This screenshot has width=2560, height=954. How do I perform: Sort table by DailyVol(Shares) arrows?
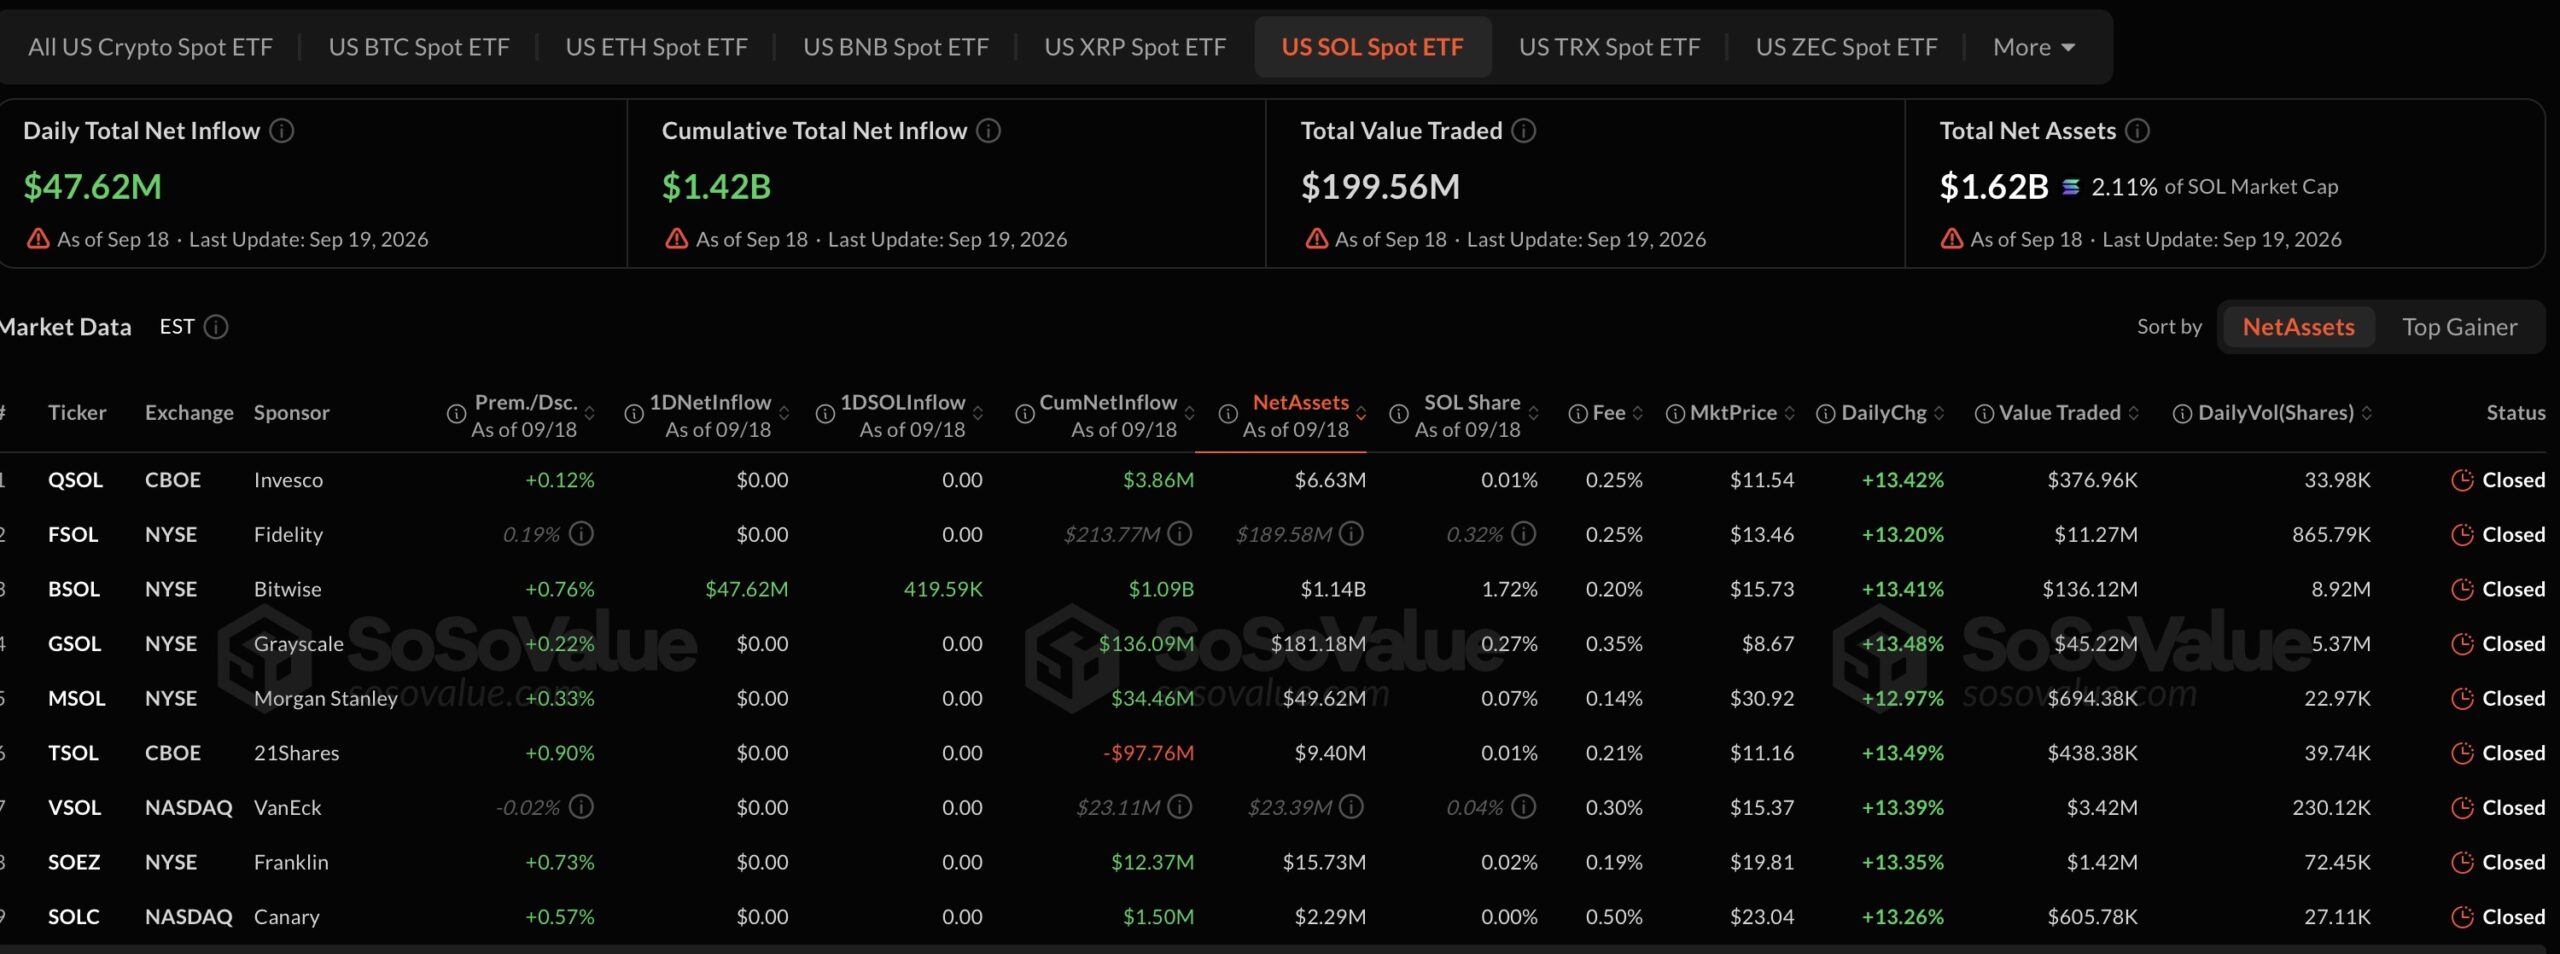(2367, 414)
